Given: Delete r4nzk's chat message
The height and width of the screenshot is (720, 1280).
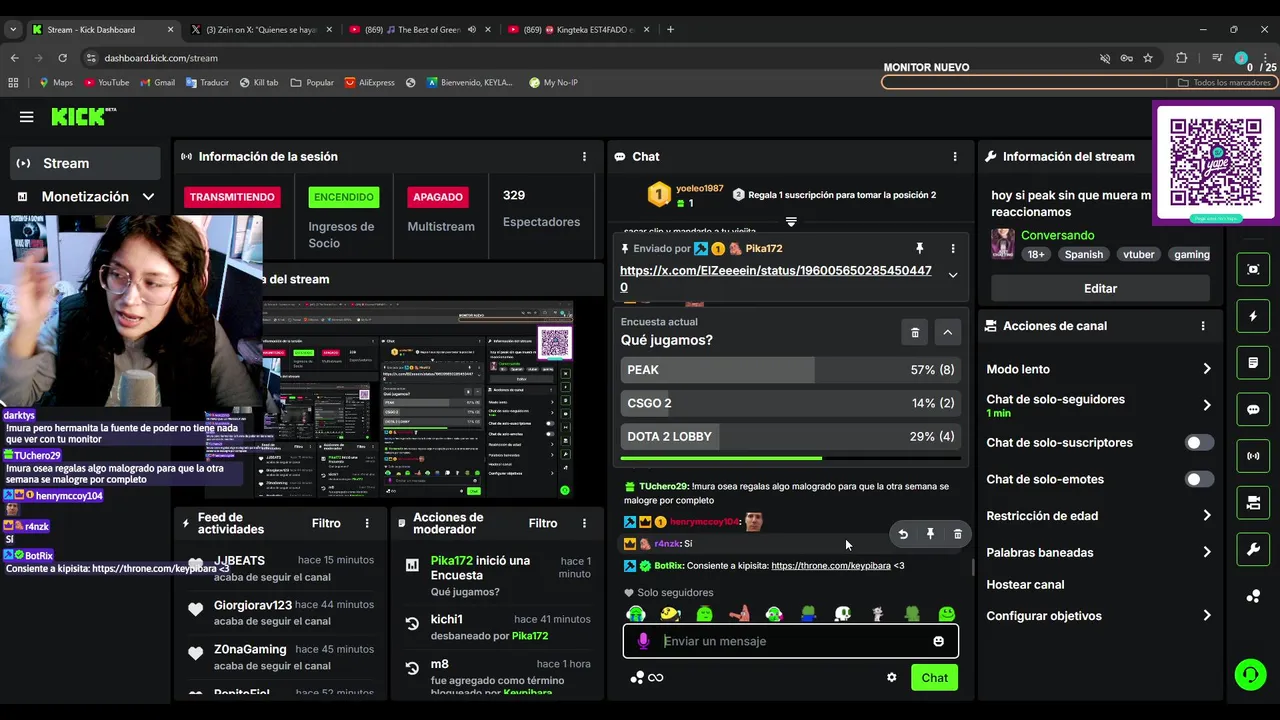Looking at the screenshot, I should (x=957, y=535).
